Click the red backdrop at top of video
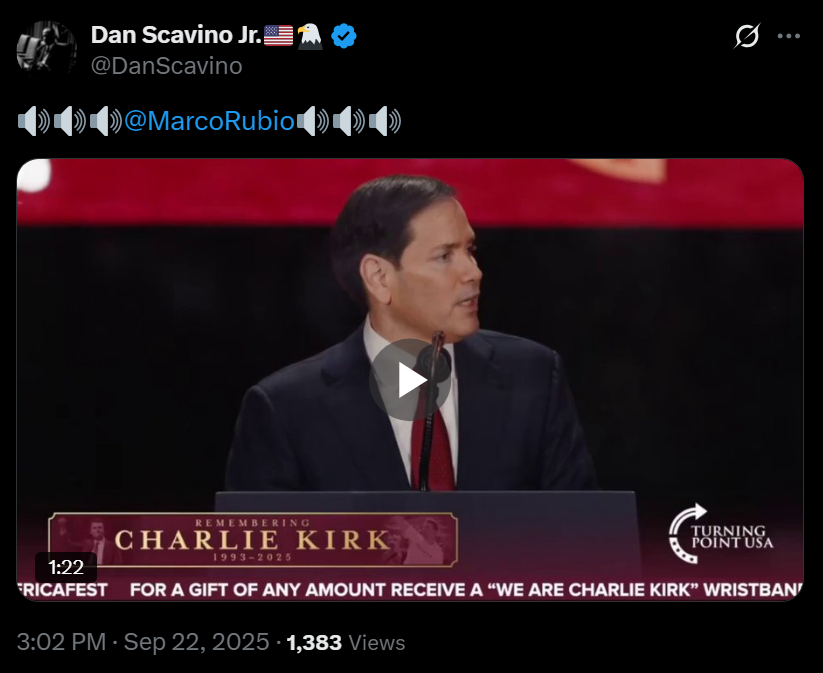 coord(409,192)
